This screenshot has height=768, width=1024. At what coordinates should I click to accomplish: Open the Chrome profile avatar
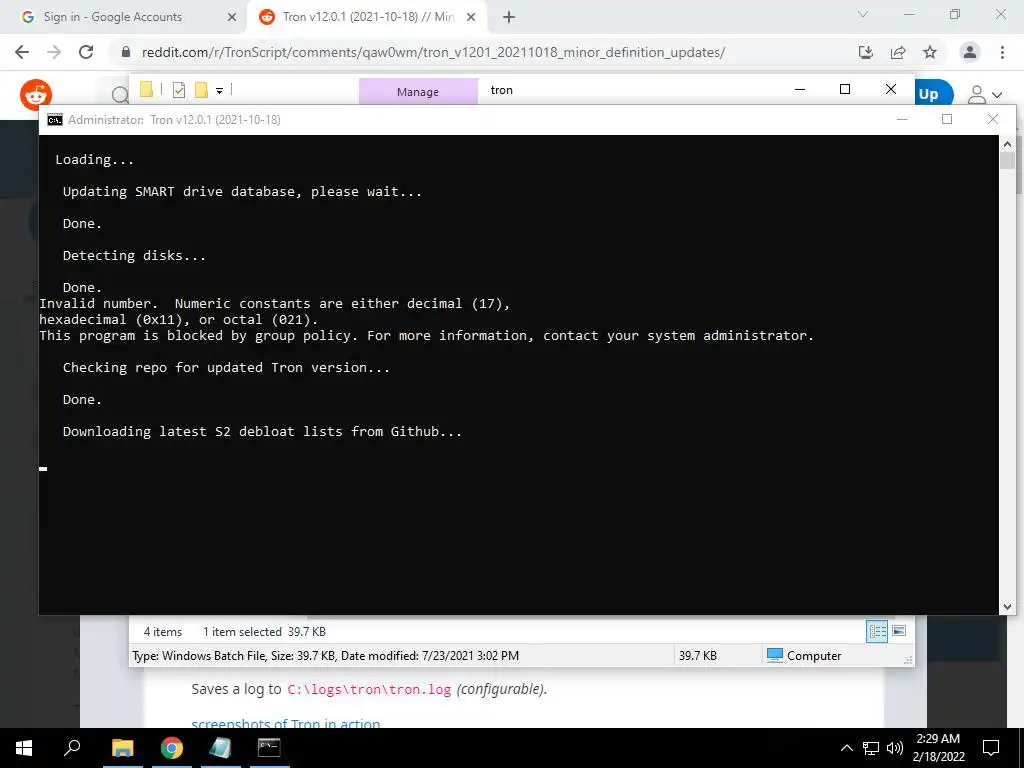tap(970, 52)
